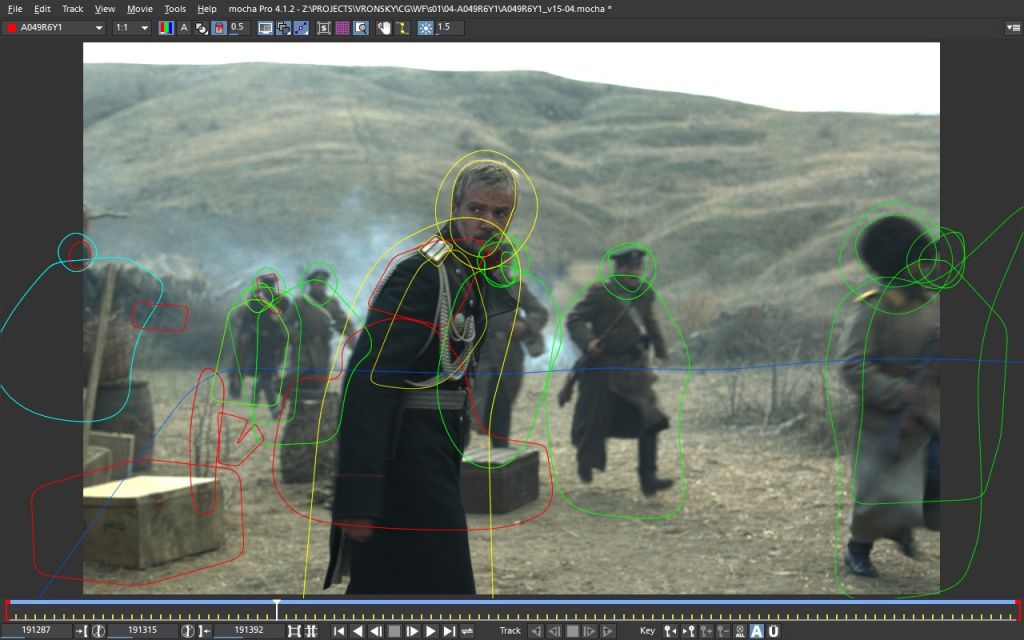Click the stop tracking button
The image size is (1024, 640).
point(572,631)
